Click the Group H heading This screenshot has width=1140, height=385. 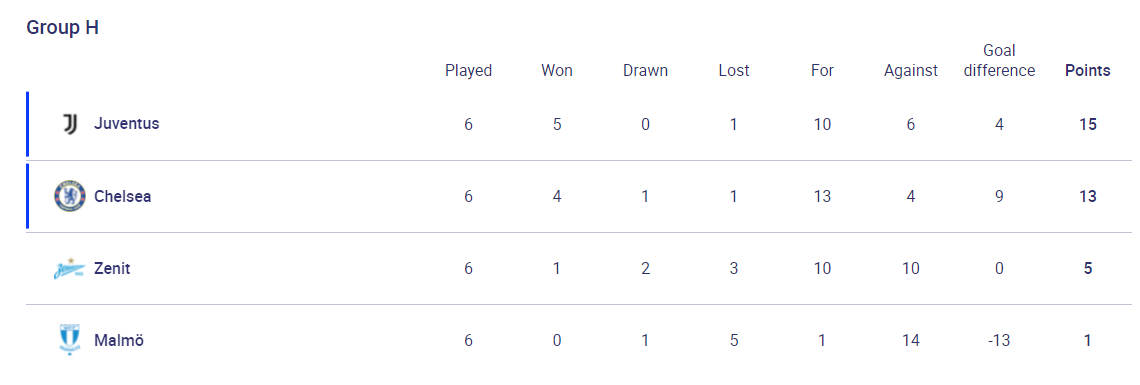pos(63,28)
